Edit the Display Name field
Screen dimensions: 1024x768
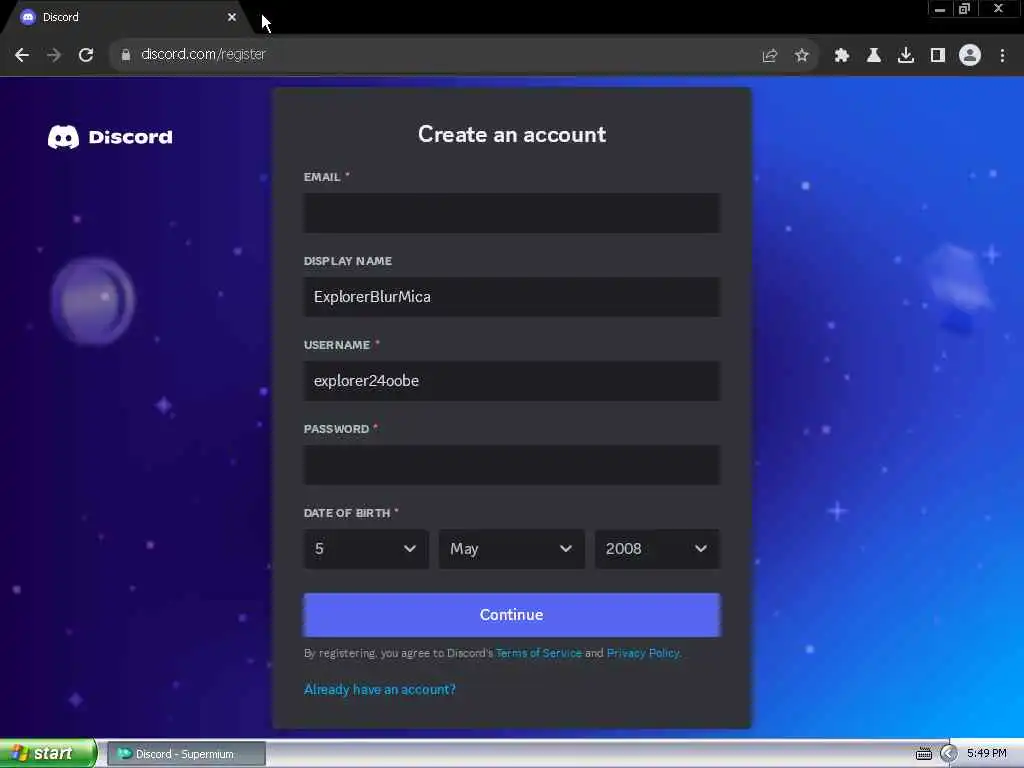point(511,296)
